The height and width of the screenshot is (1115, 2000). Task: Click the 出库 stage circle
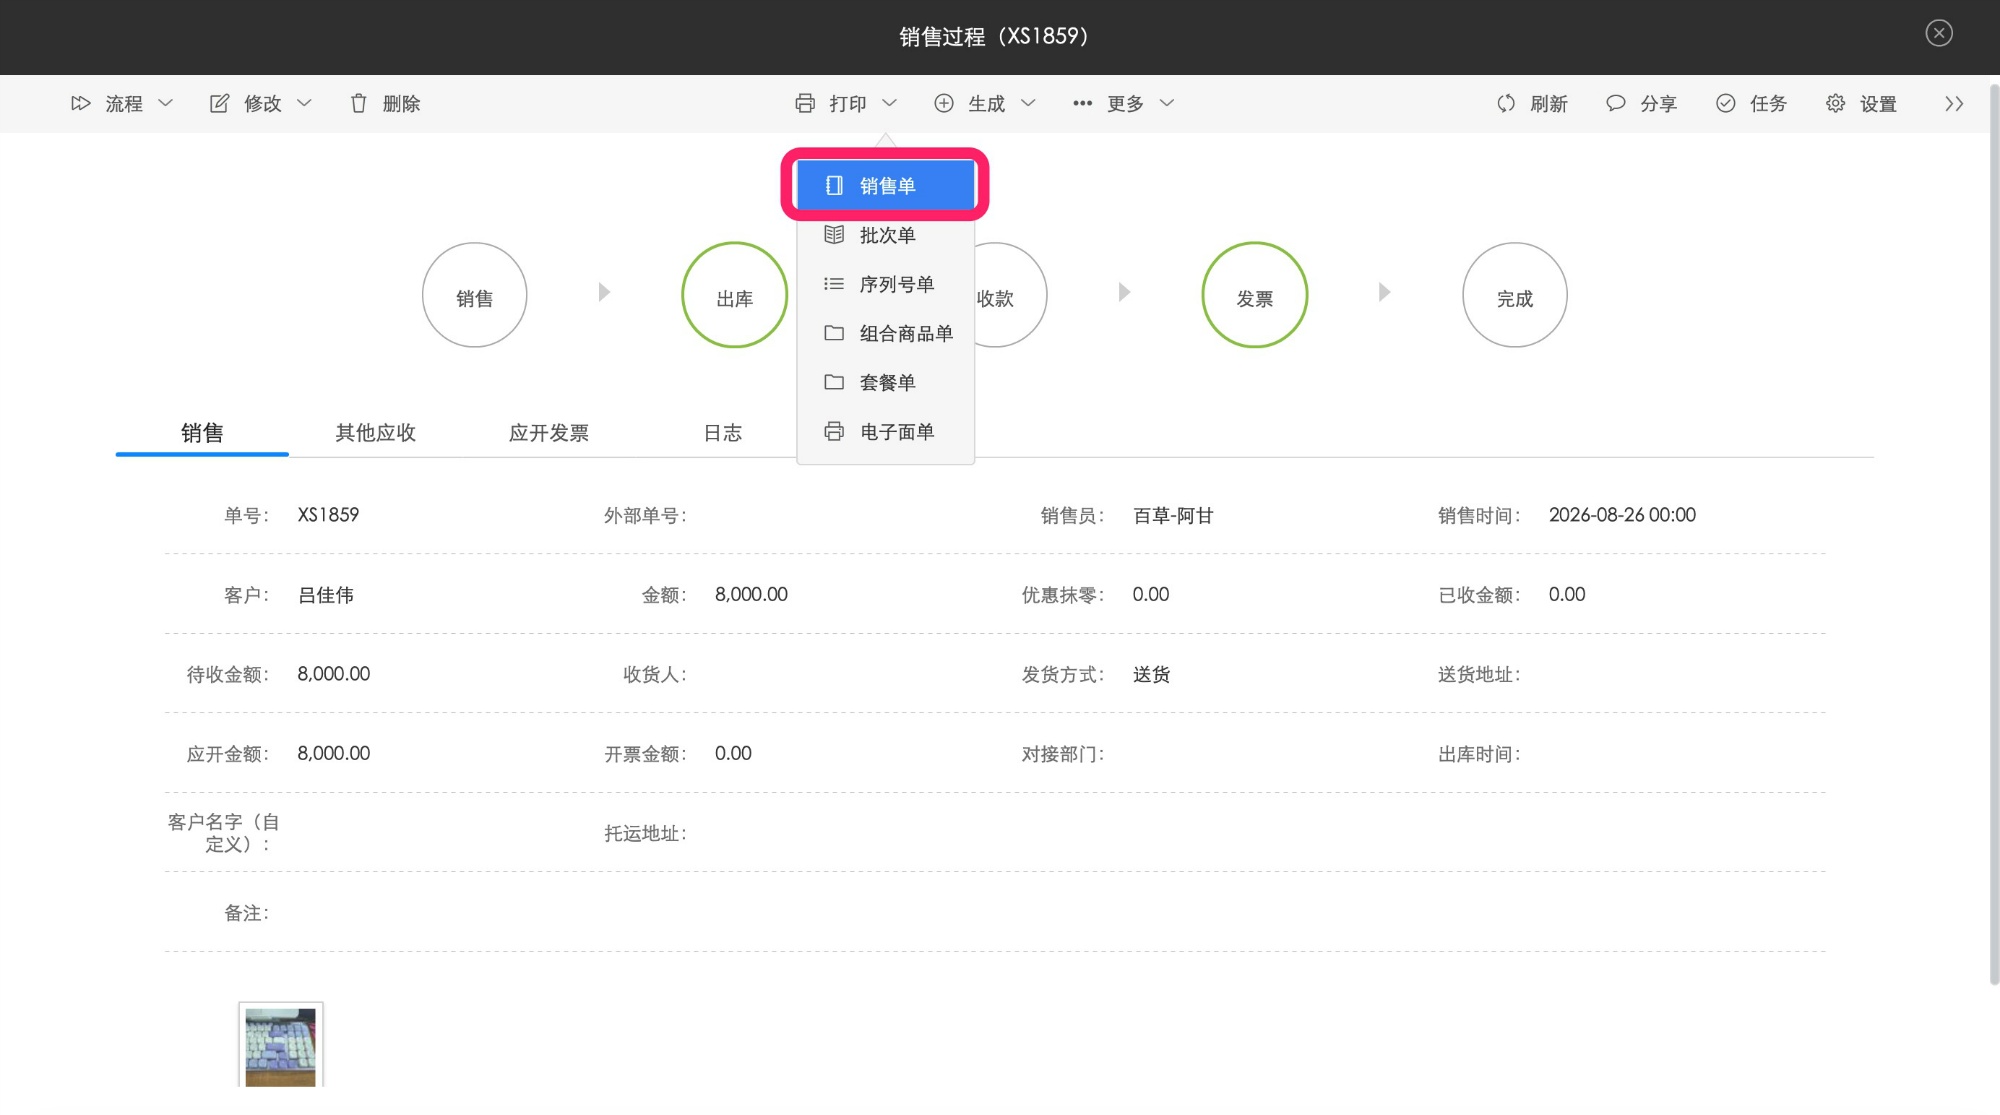click(x=734, y=295)
